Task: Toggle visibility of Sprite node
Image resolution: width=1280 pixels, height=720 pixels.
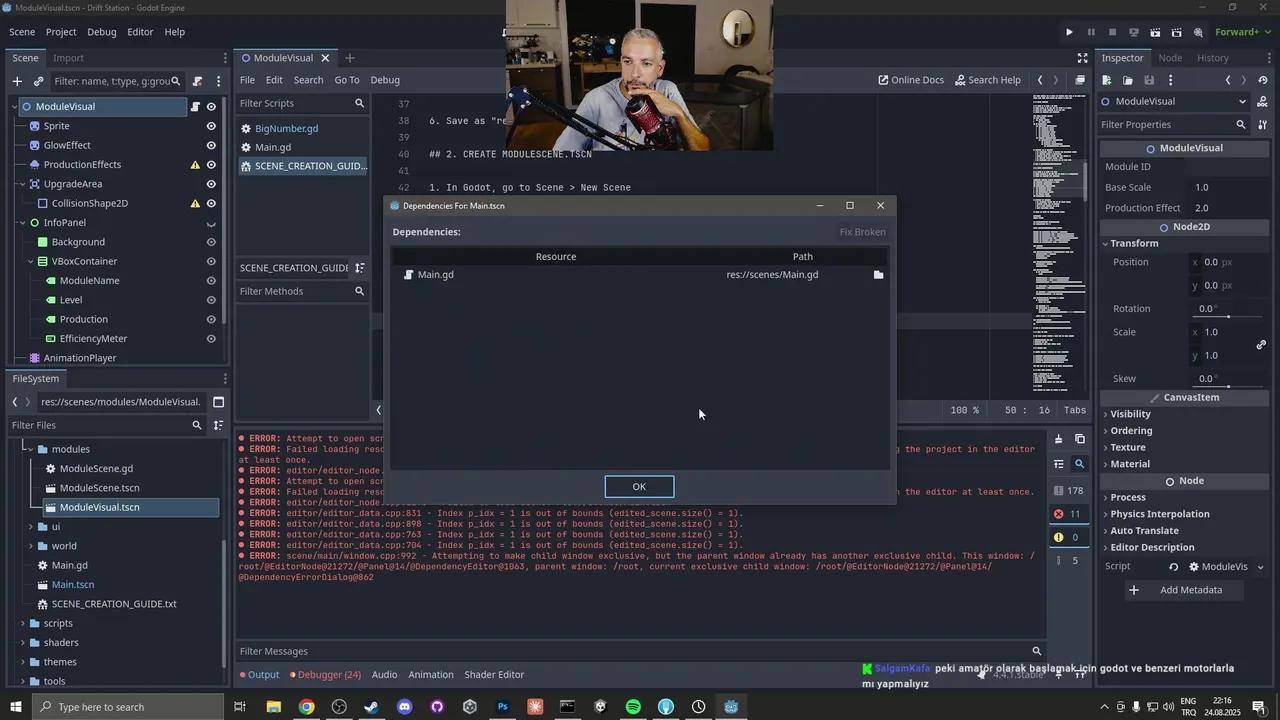Action: (211, 126)
